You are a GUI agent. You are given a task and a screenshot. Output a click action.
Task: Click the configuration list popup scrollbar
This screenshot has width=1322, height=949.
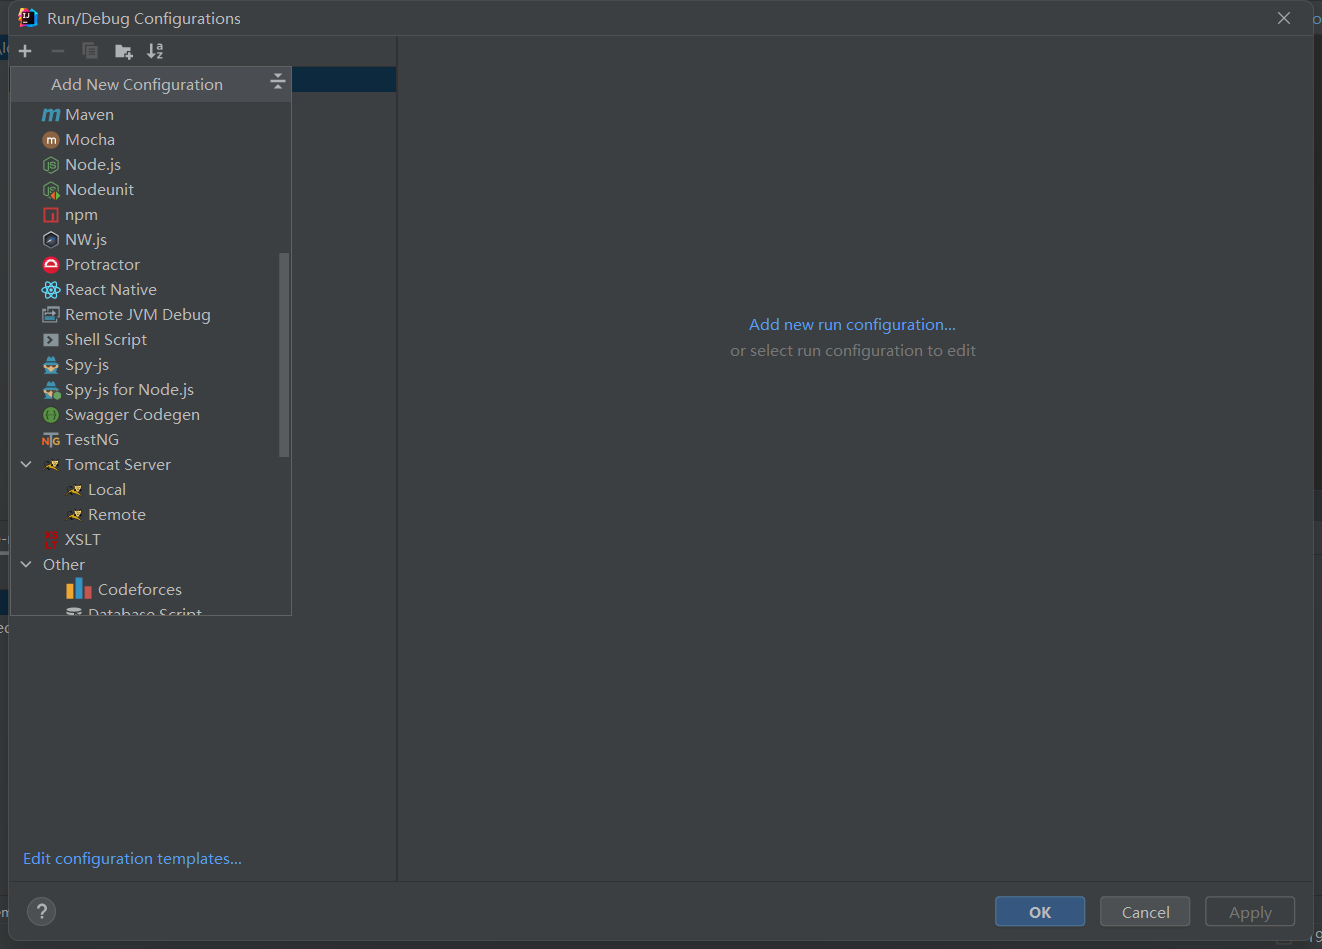tap(284, 355)
